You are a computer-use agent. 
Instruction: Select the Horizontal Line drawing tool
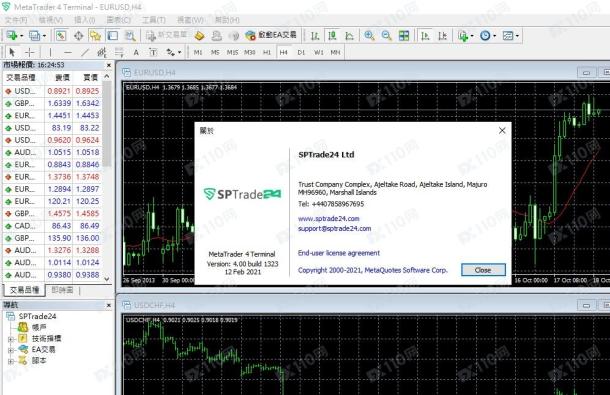click(68, 52)
